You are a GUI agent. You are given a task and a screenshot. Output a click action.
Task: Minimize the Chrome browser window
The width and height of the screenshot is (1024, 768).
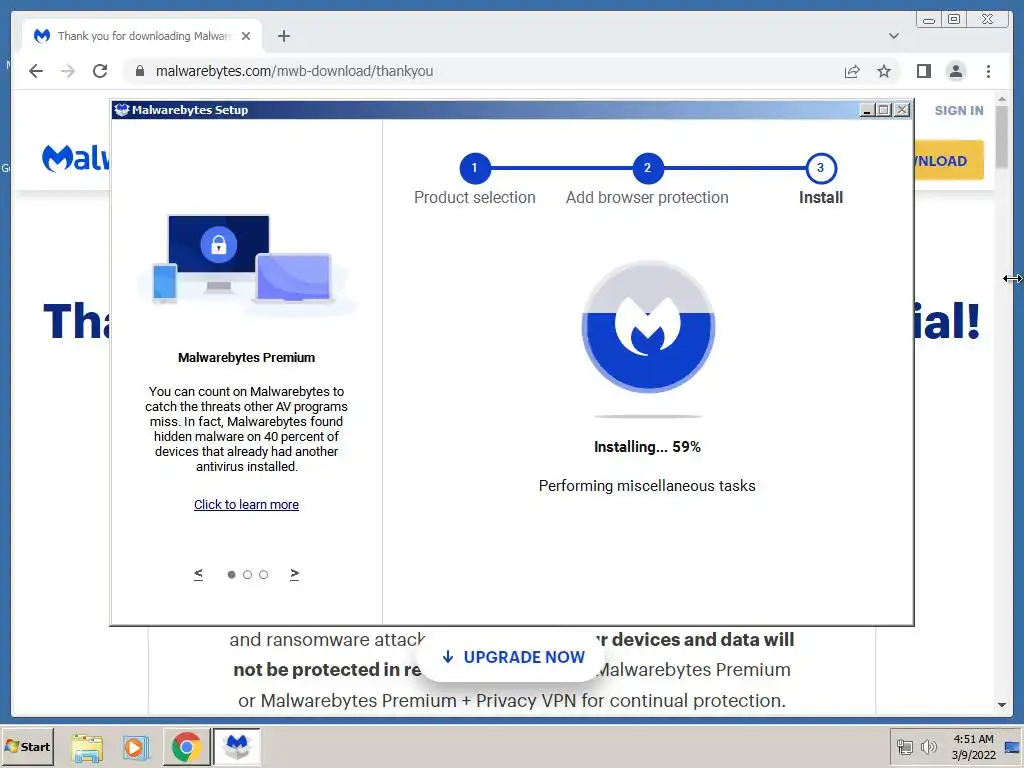coord(929,20)
